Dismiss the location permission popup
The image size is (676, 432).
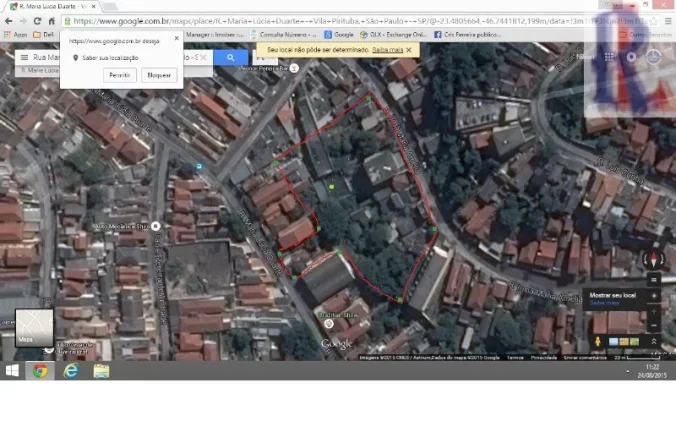[176, 38]
